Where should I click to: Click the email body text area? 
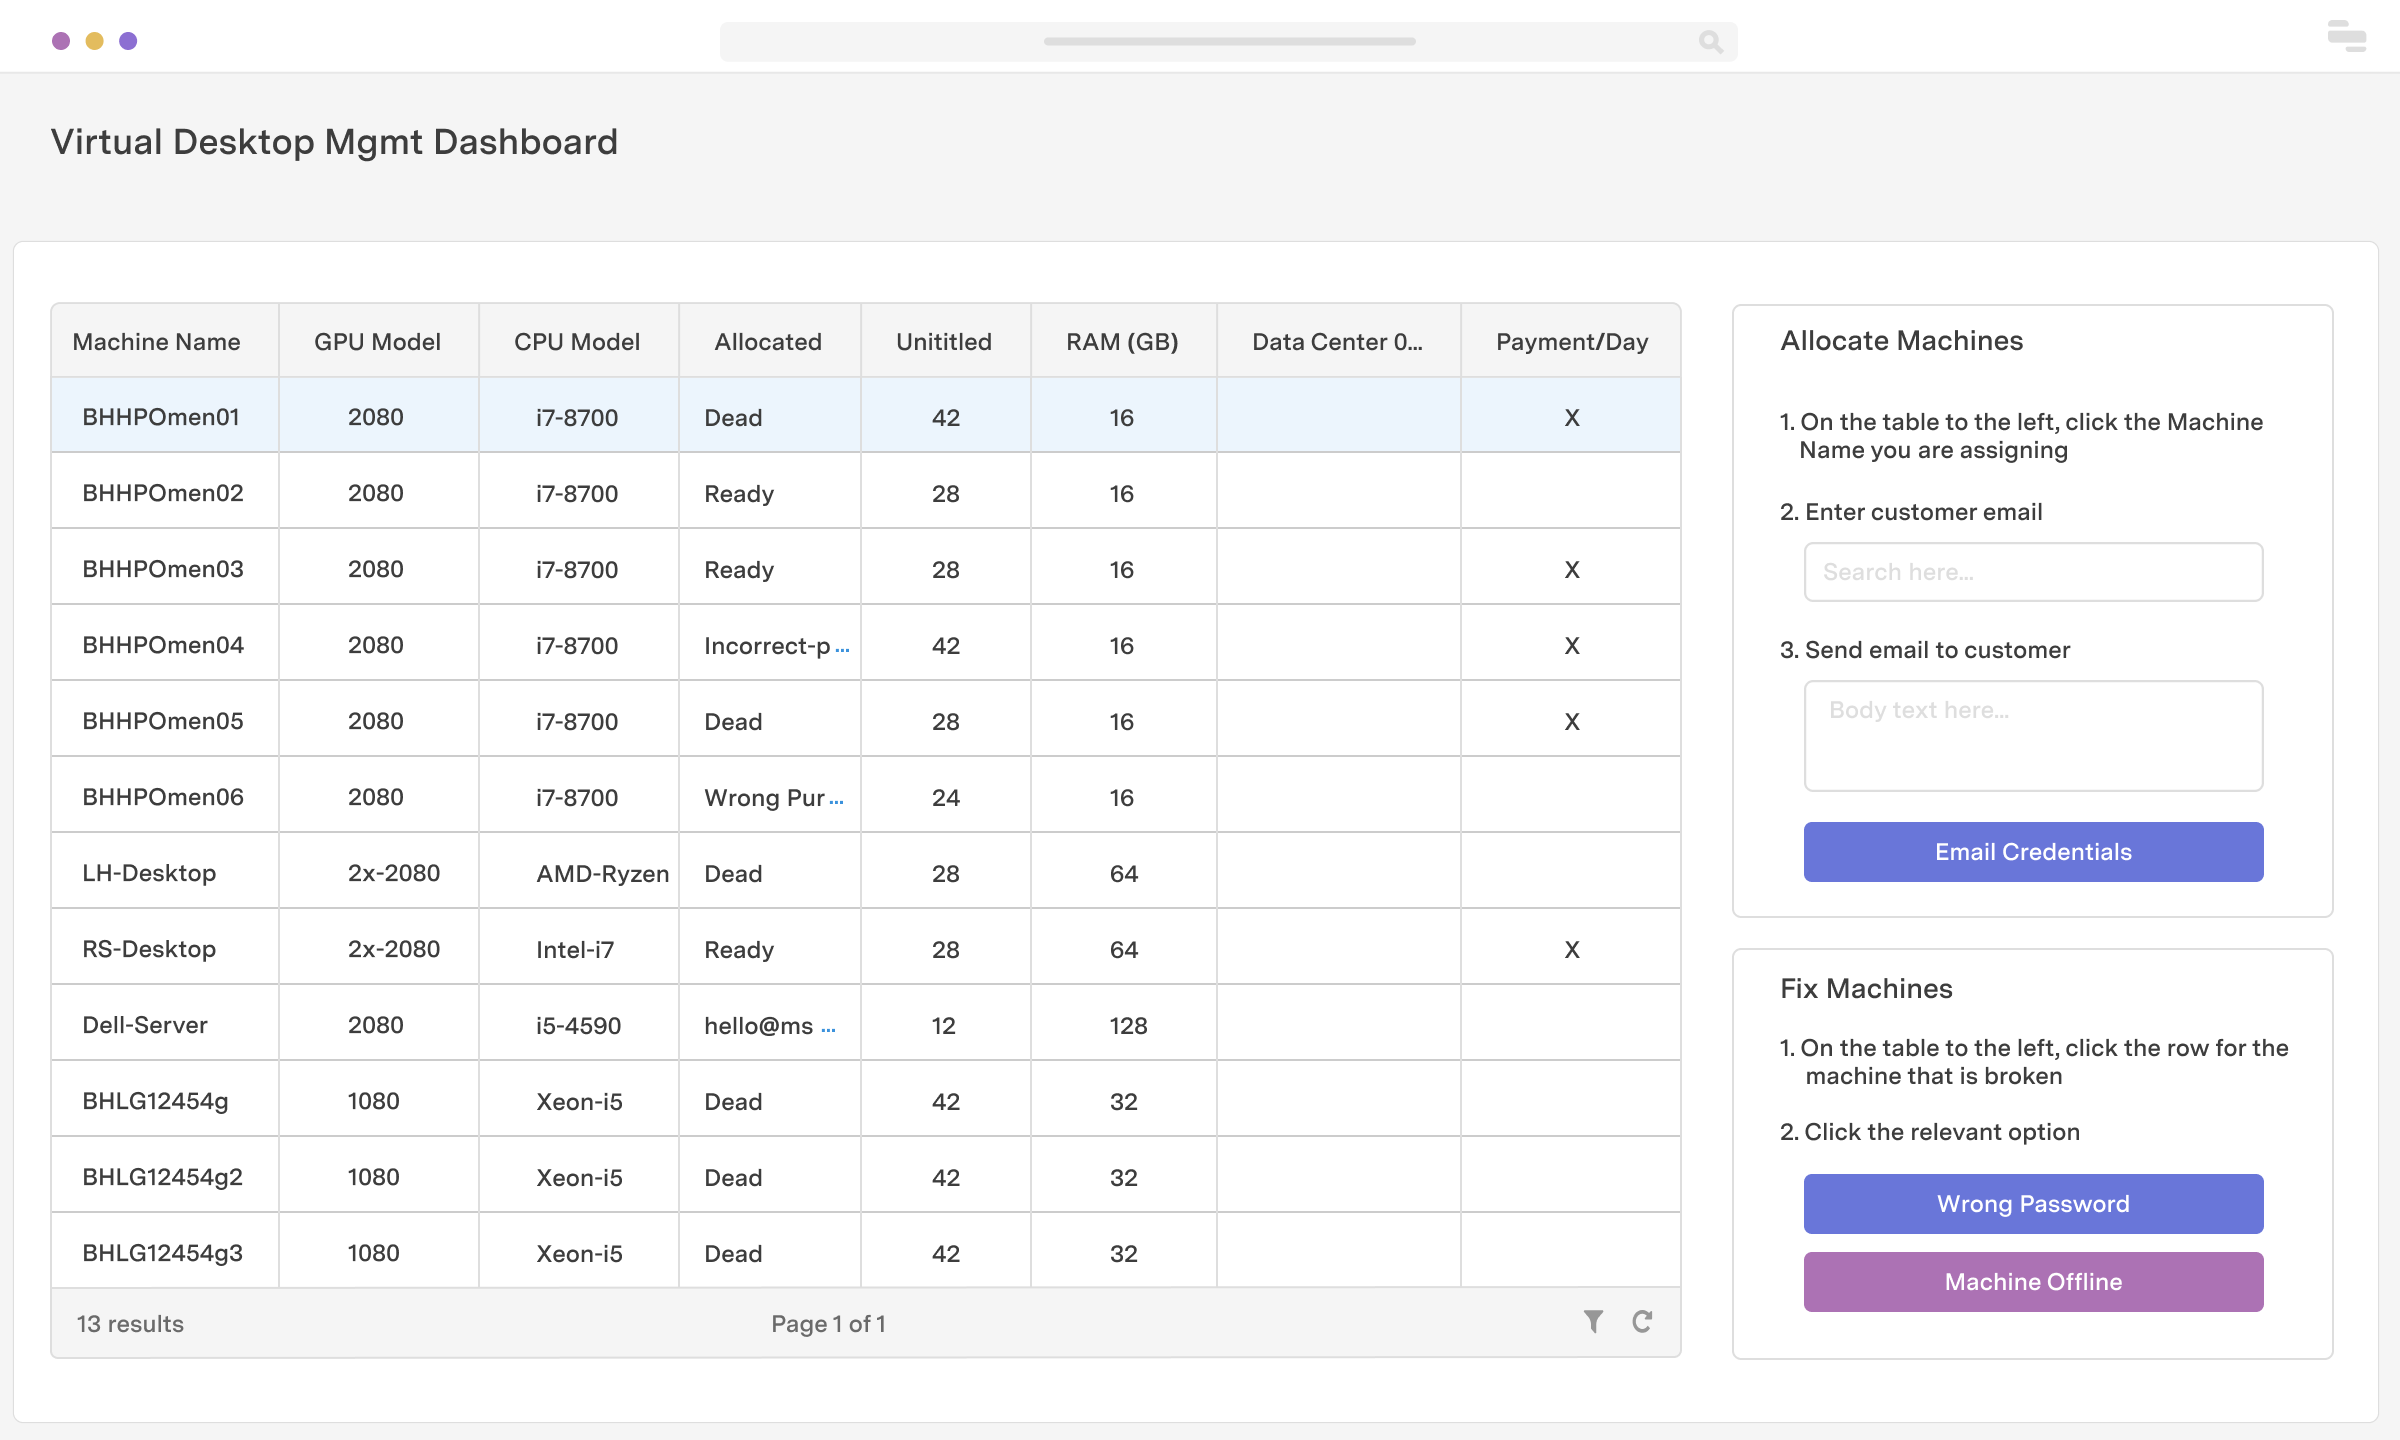click(2032, 735)
